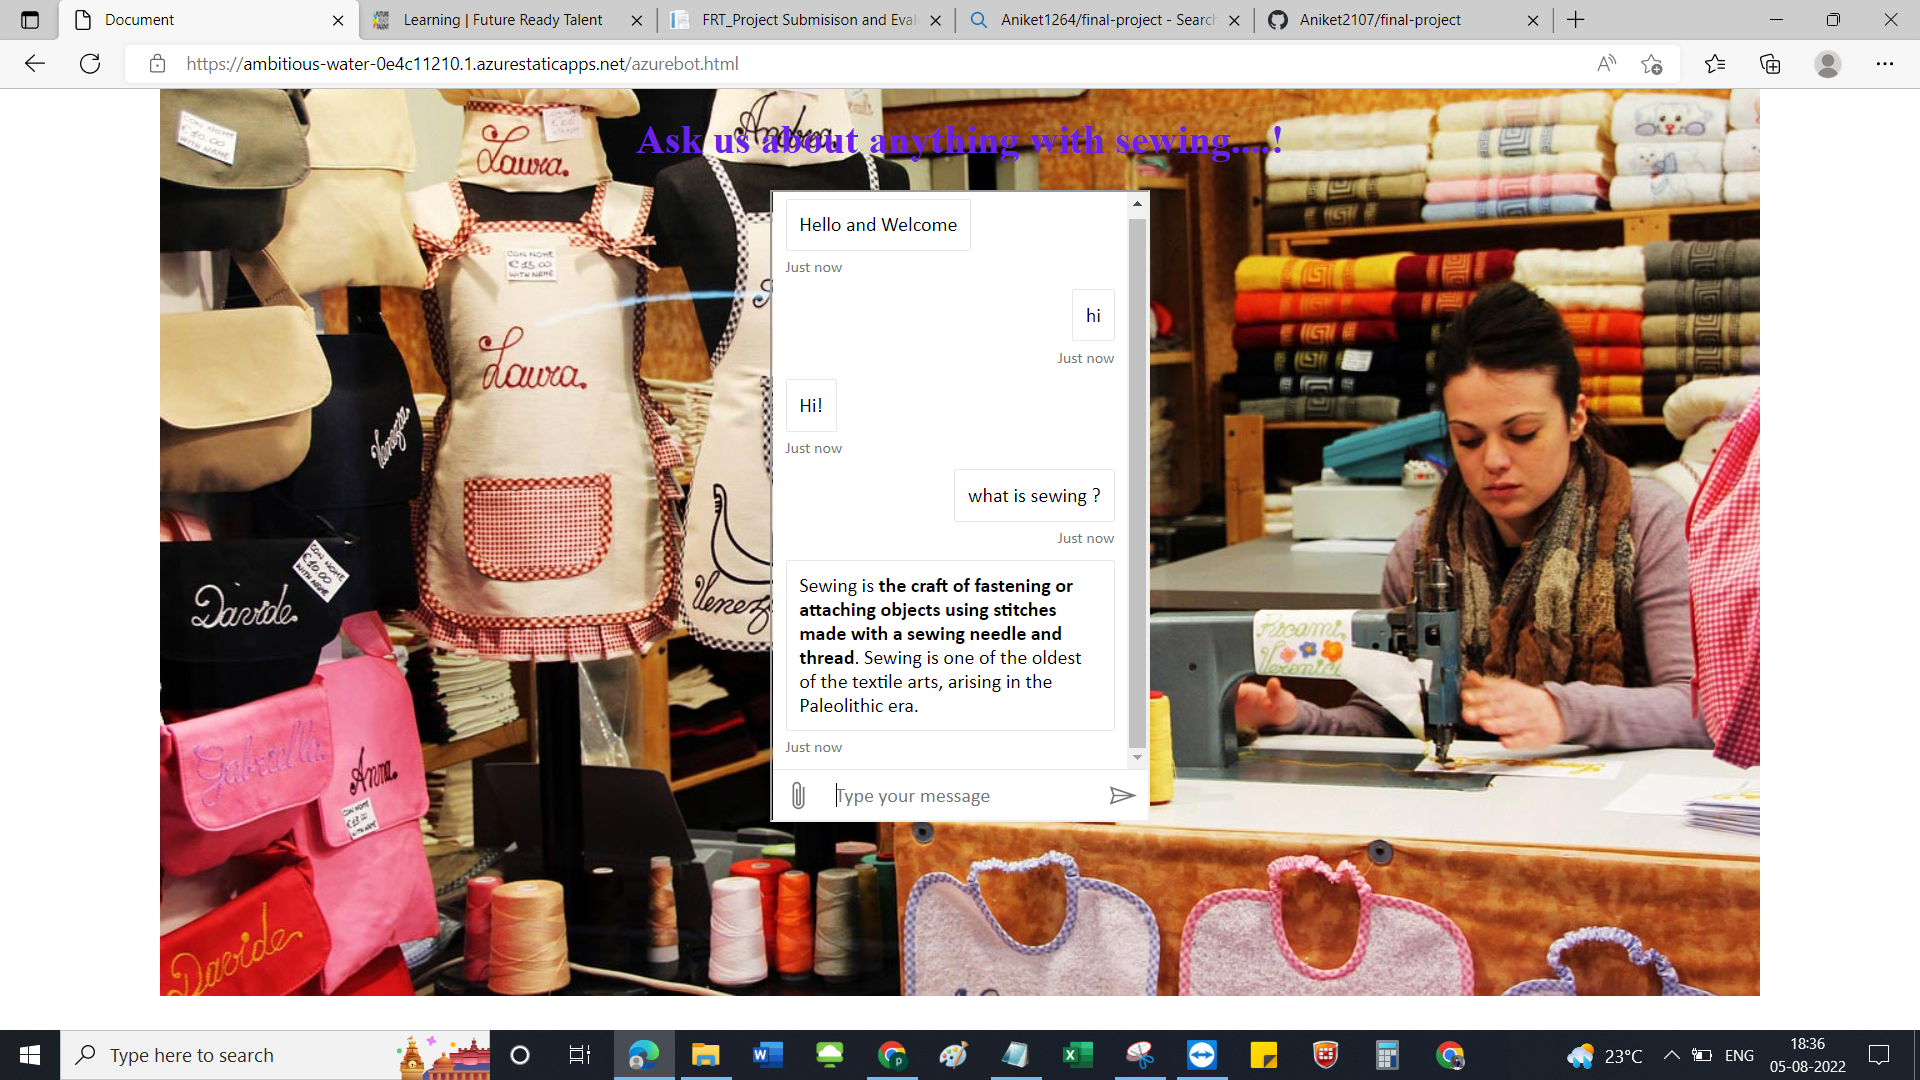Open a new browser tab
Screen dimensions: 1920x1080
pos(1576,20)
